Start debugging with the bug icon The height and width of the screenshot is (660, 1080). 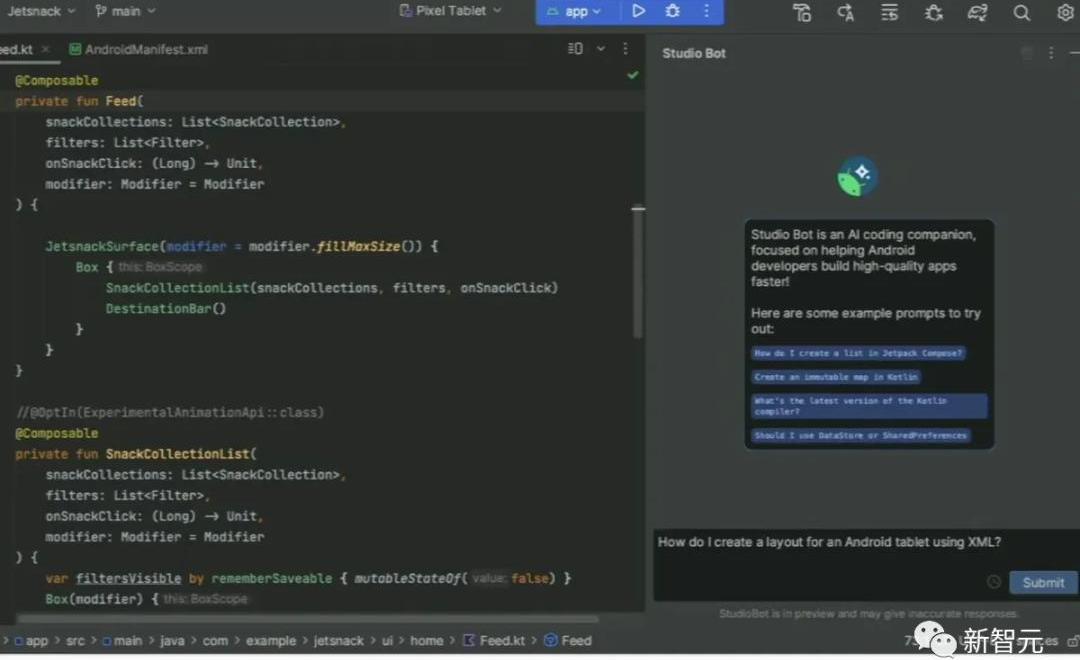point(672,11)
